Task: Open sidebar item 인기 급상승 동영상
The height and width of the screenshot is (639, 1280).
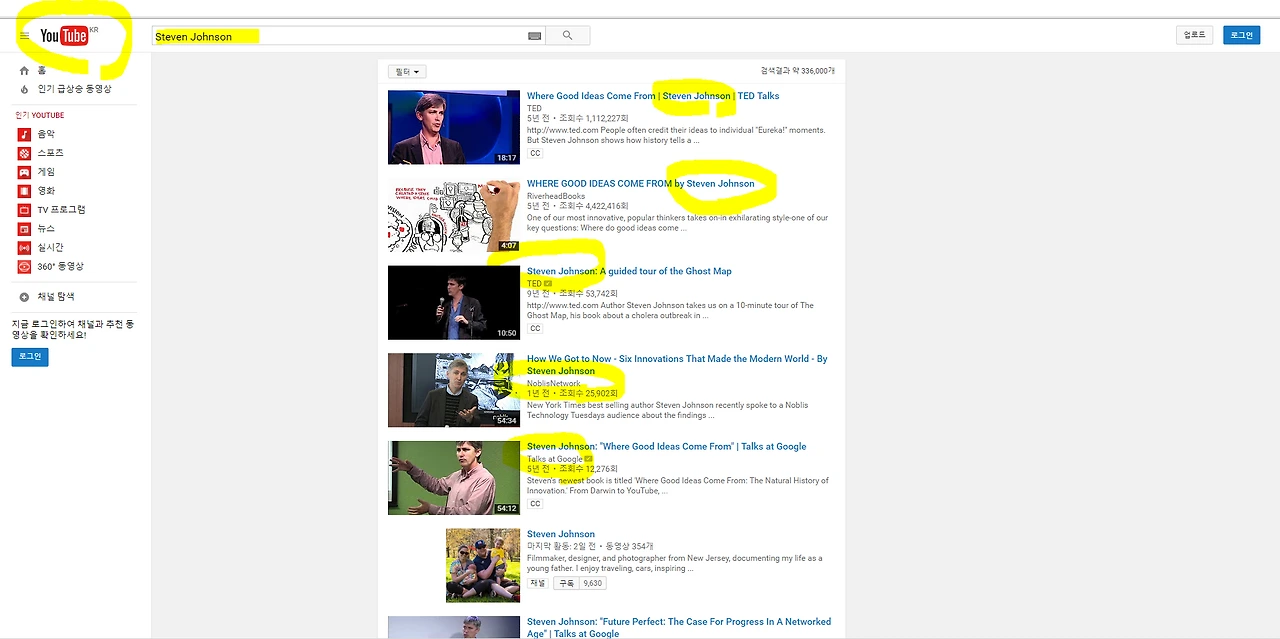Action: click(x=75, y=89)
